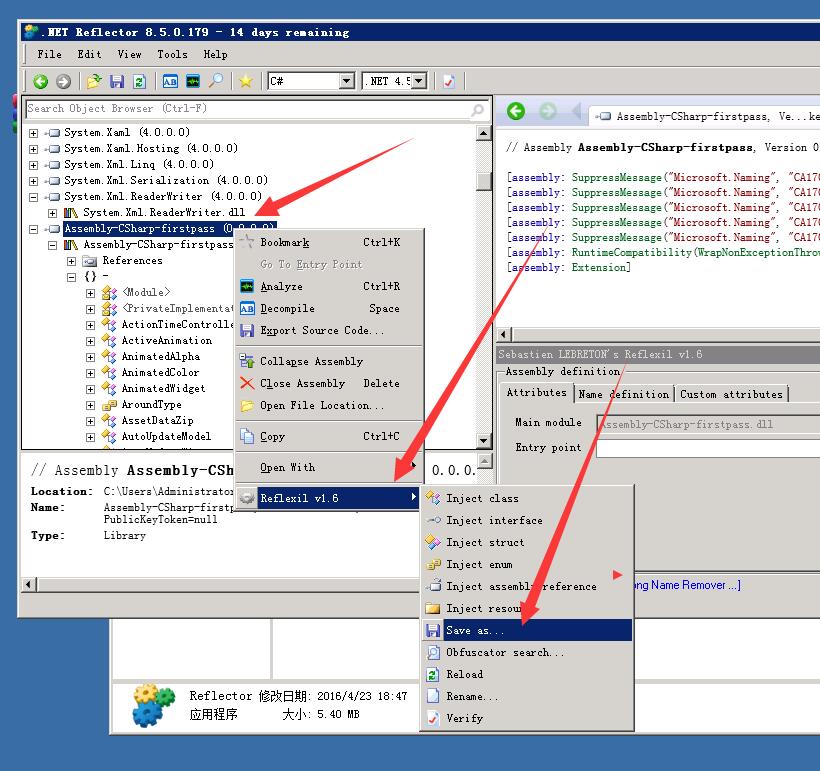Expand the System.Xml.Linq tree node
The width and height of the screenshot is (820, 771).
[x=33, y=165]
